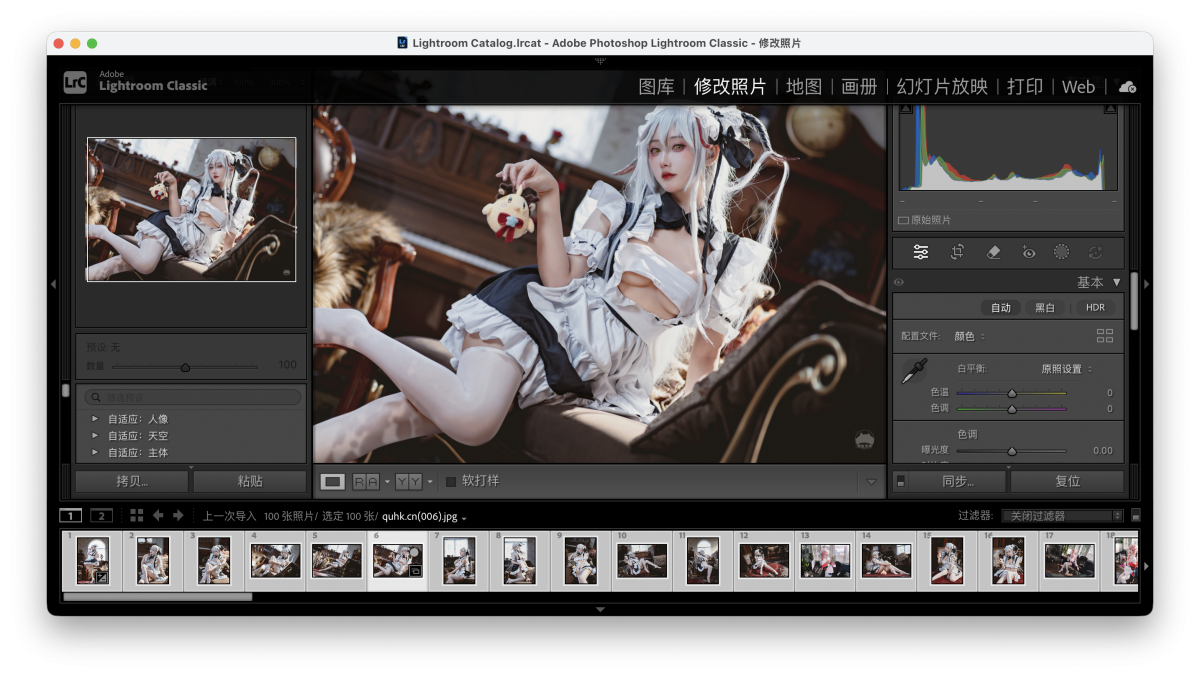Open the Masking tool circle icon
Viewport: 1200px width, 678px height.
1061,252
